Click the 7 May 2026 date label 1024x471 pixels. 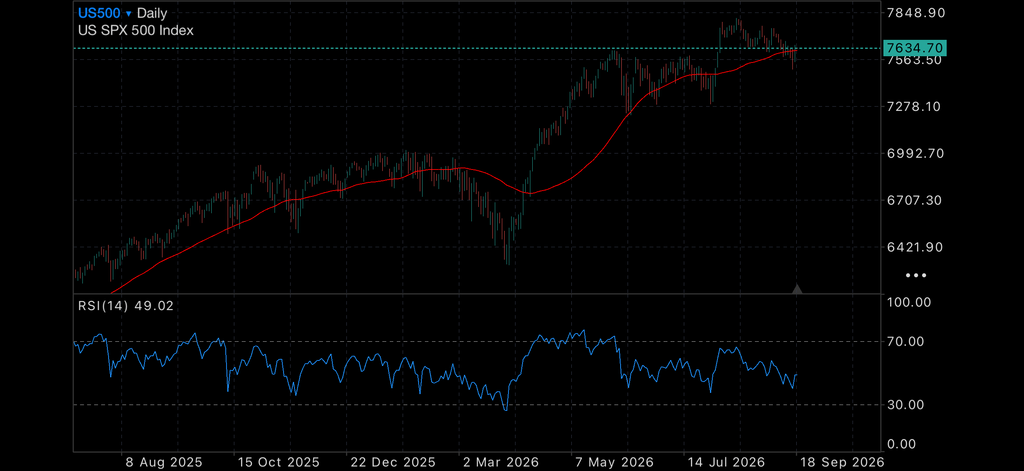(614, 462)
